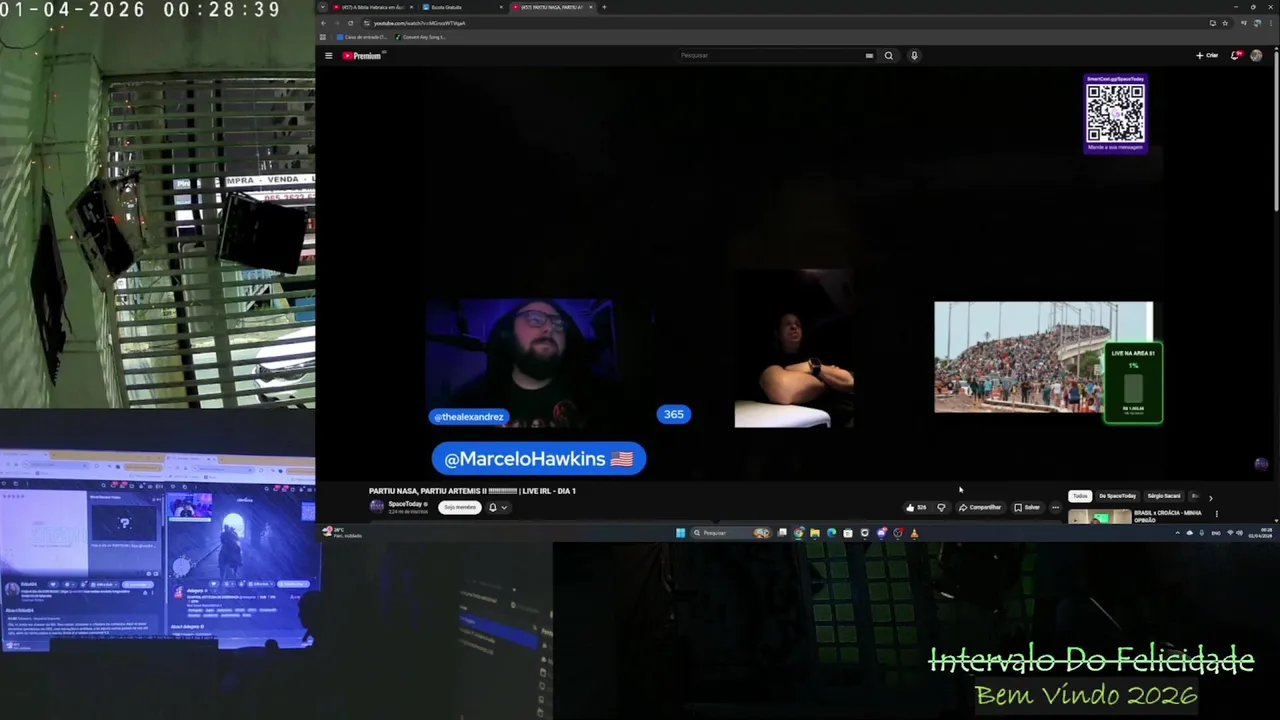Screen dimensions: 1280x720
Task: Open the Caixa de entrada bookmark
Action: [362, 37]
